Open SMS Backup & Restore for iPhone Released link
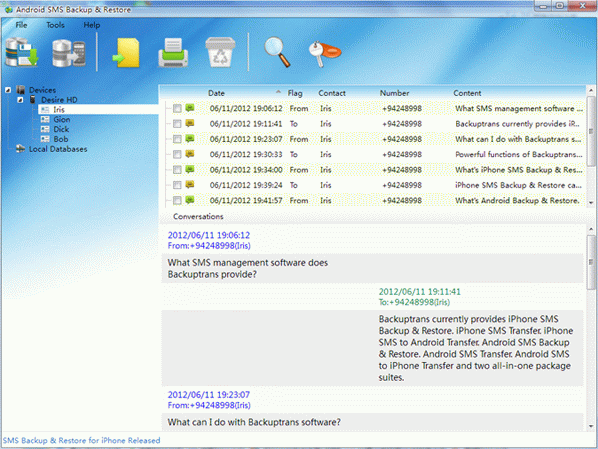The height and width of the screenshot is (449, 598). (x=82, y=440)
